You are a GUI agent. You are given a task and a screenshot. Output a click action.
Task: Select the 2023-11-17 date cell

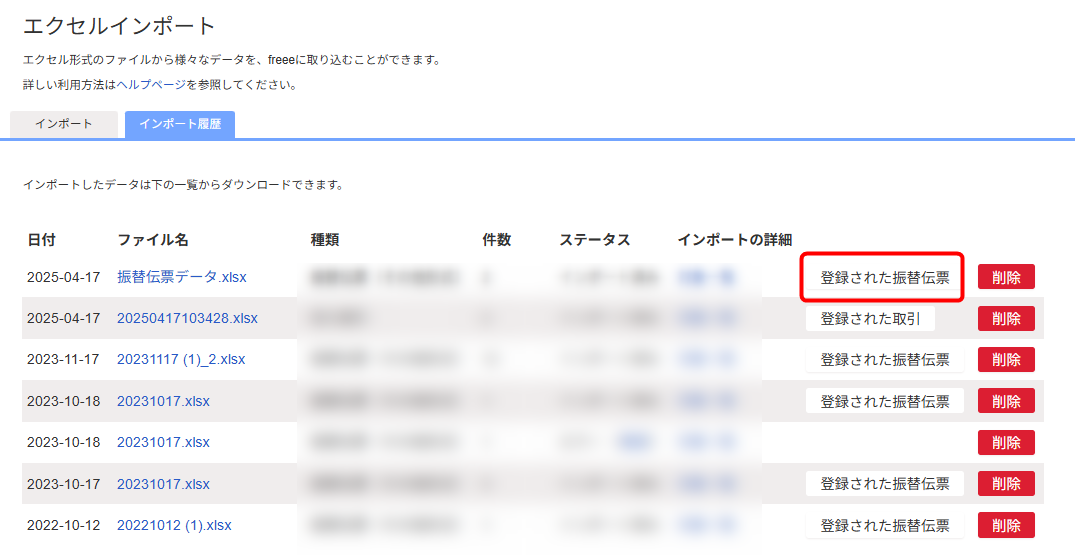[x=63, y=359]
